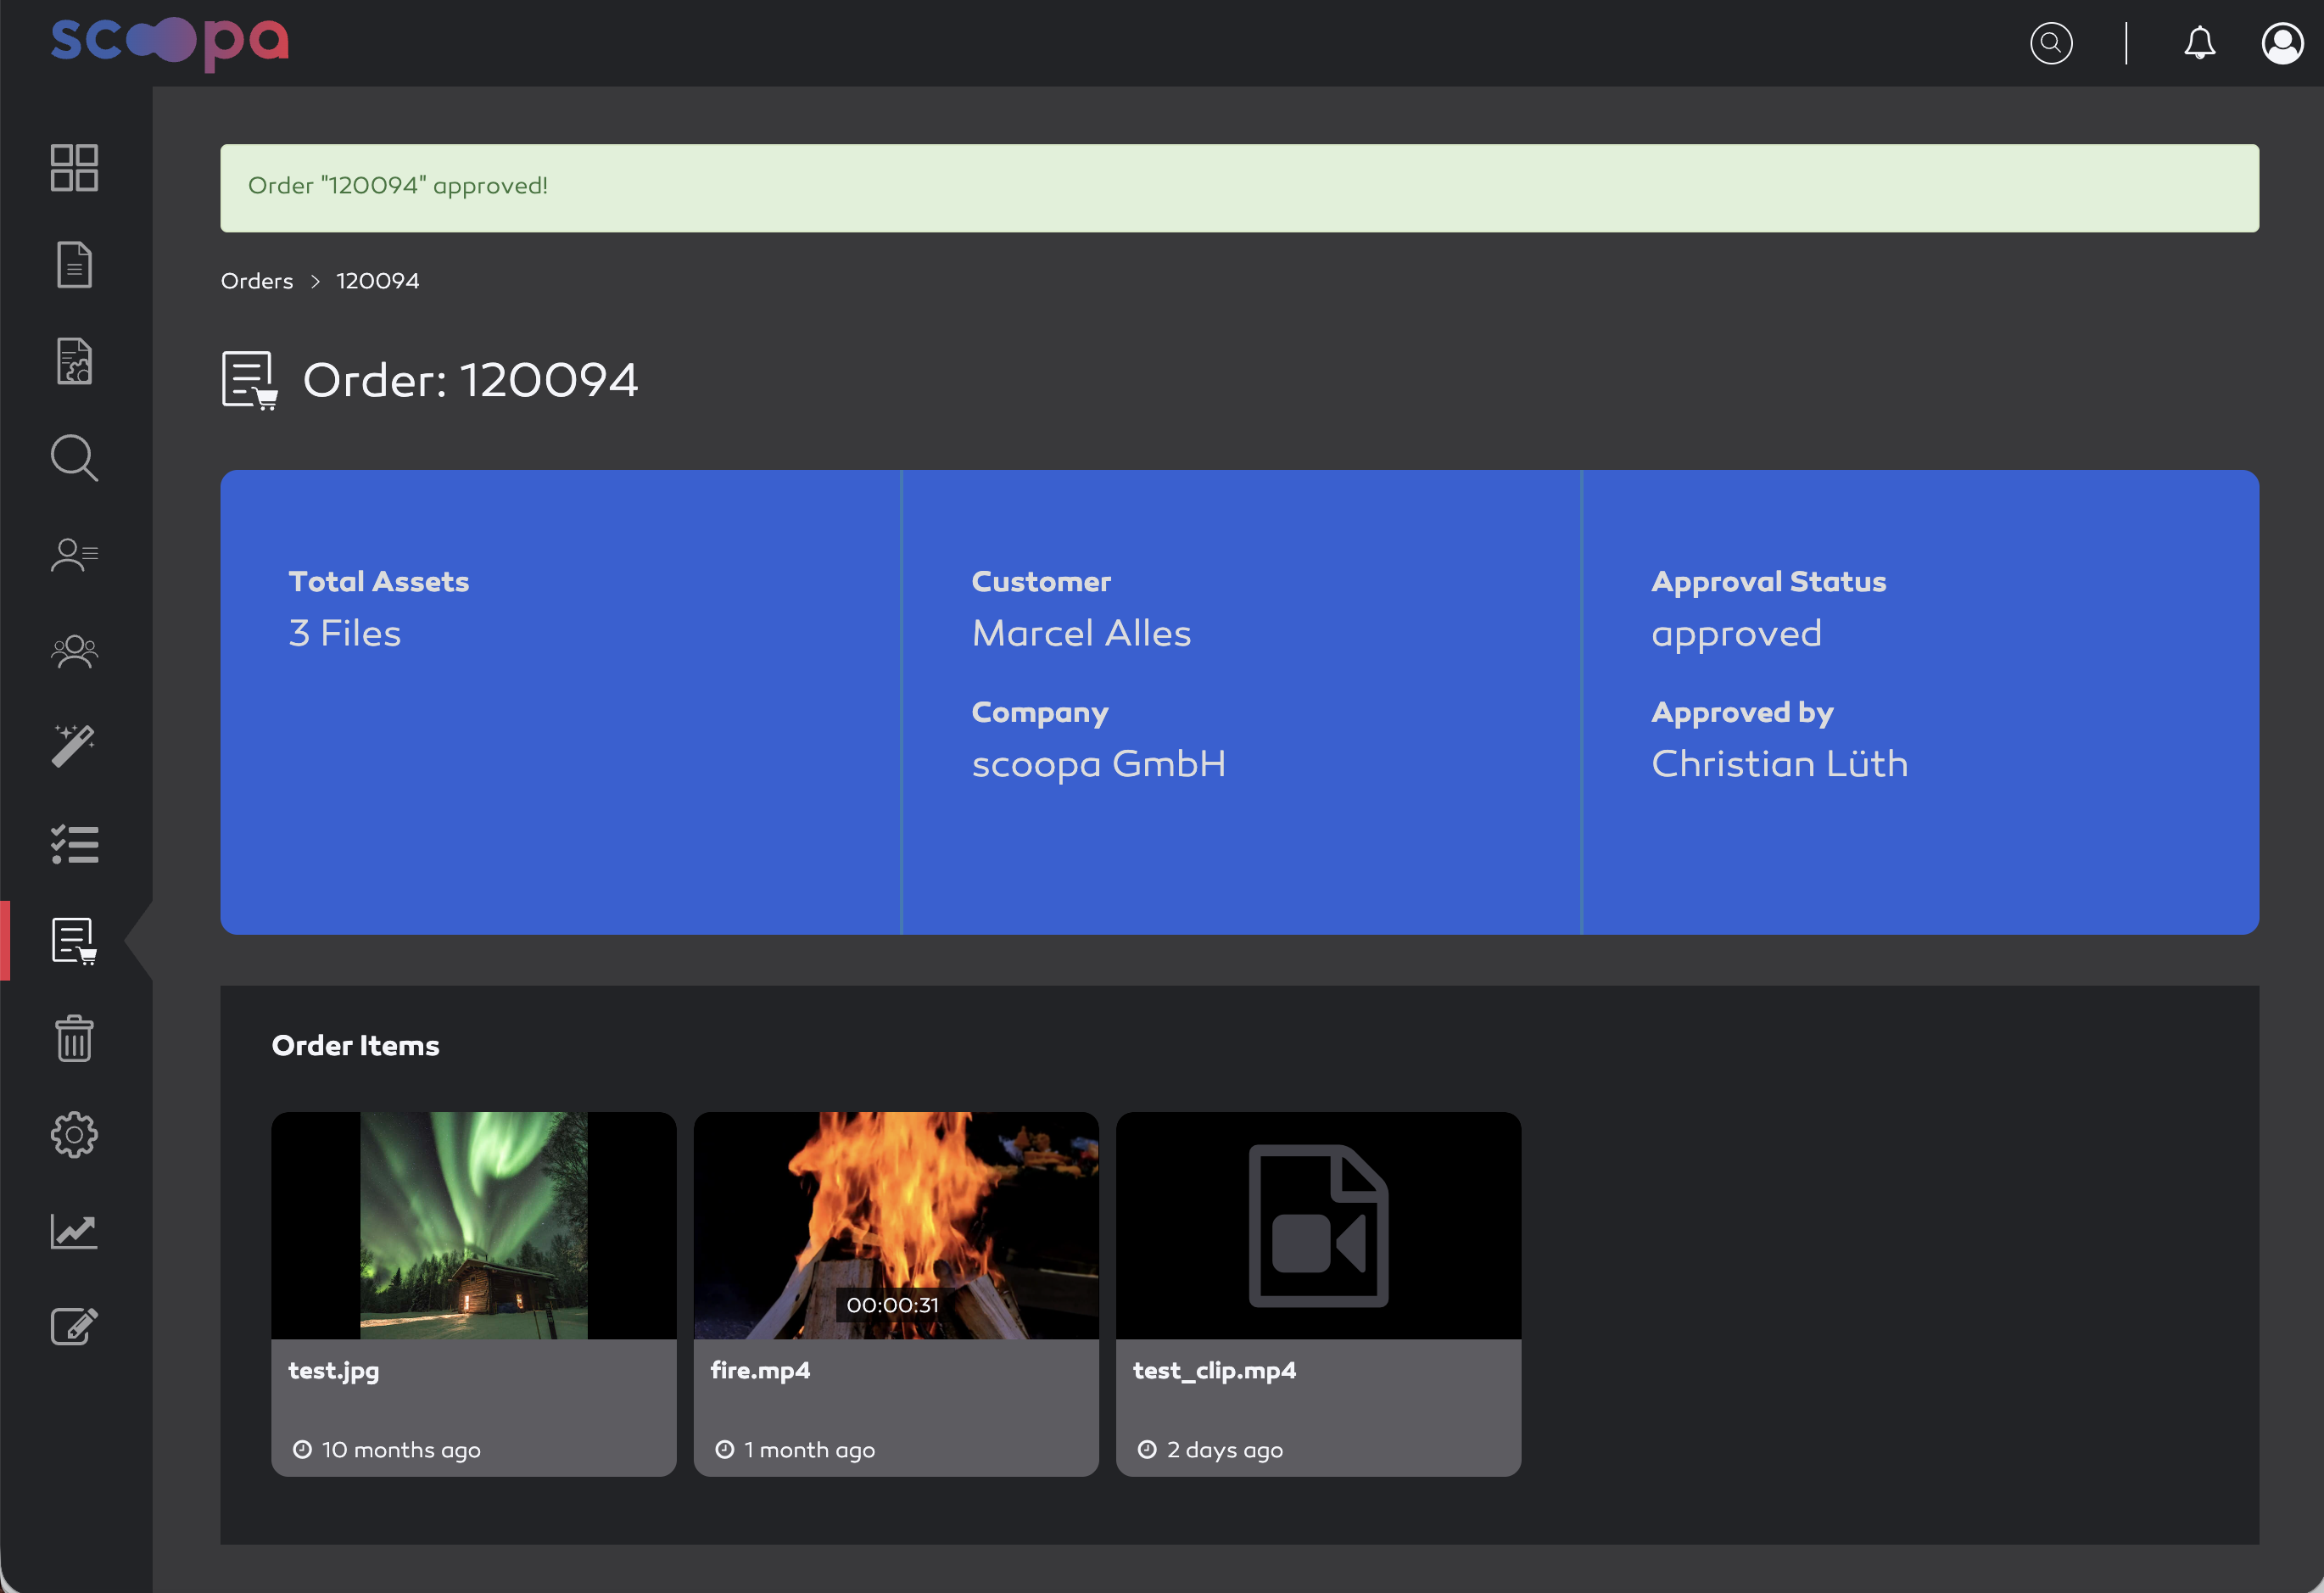Open the user groups icon in sidebar
The image size is (2324, 1593).
click(x=74, y=651)
